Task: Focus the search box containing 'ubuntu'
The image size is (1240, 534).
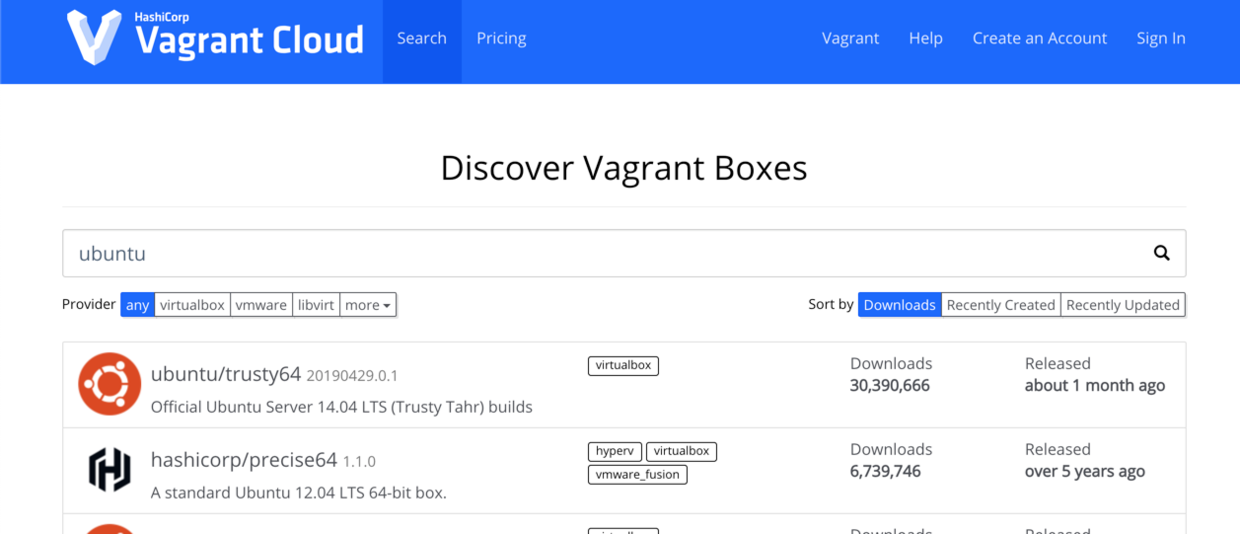Action: (x=600, y=253)
